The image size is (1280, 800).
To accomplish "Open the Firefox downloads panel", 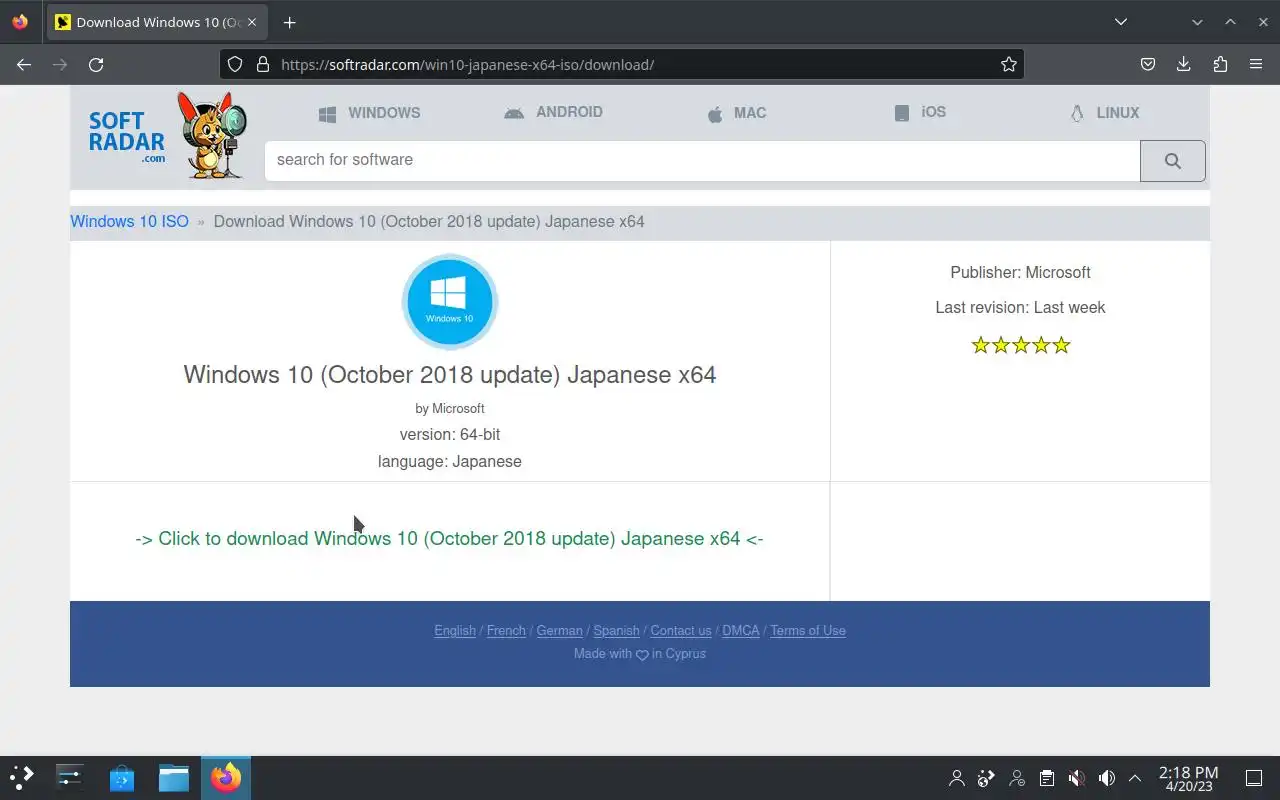I will coord(1184,64).
